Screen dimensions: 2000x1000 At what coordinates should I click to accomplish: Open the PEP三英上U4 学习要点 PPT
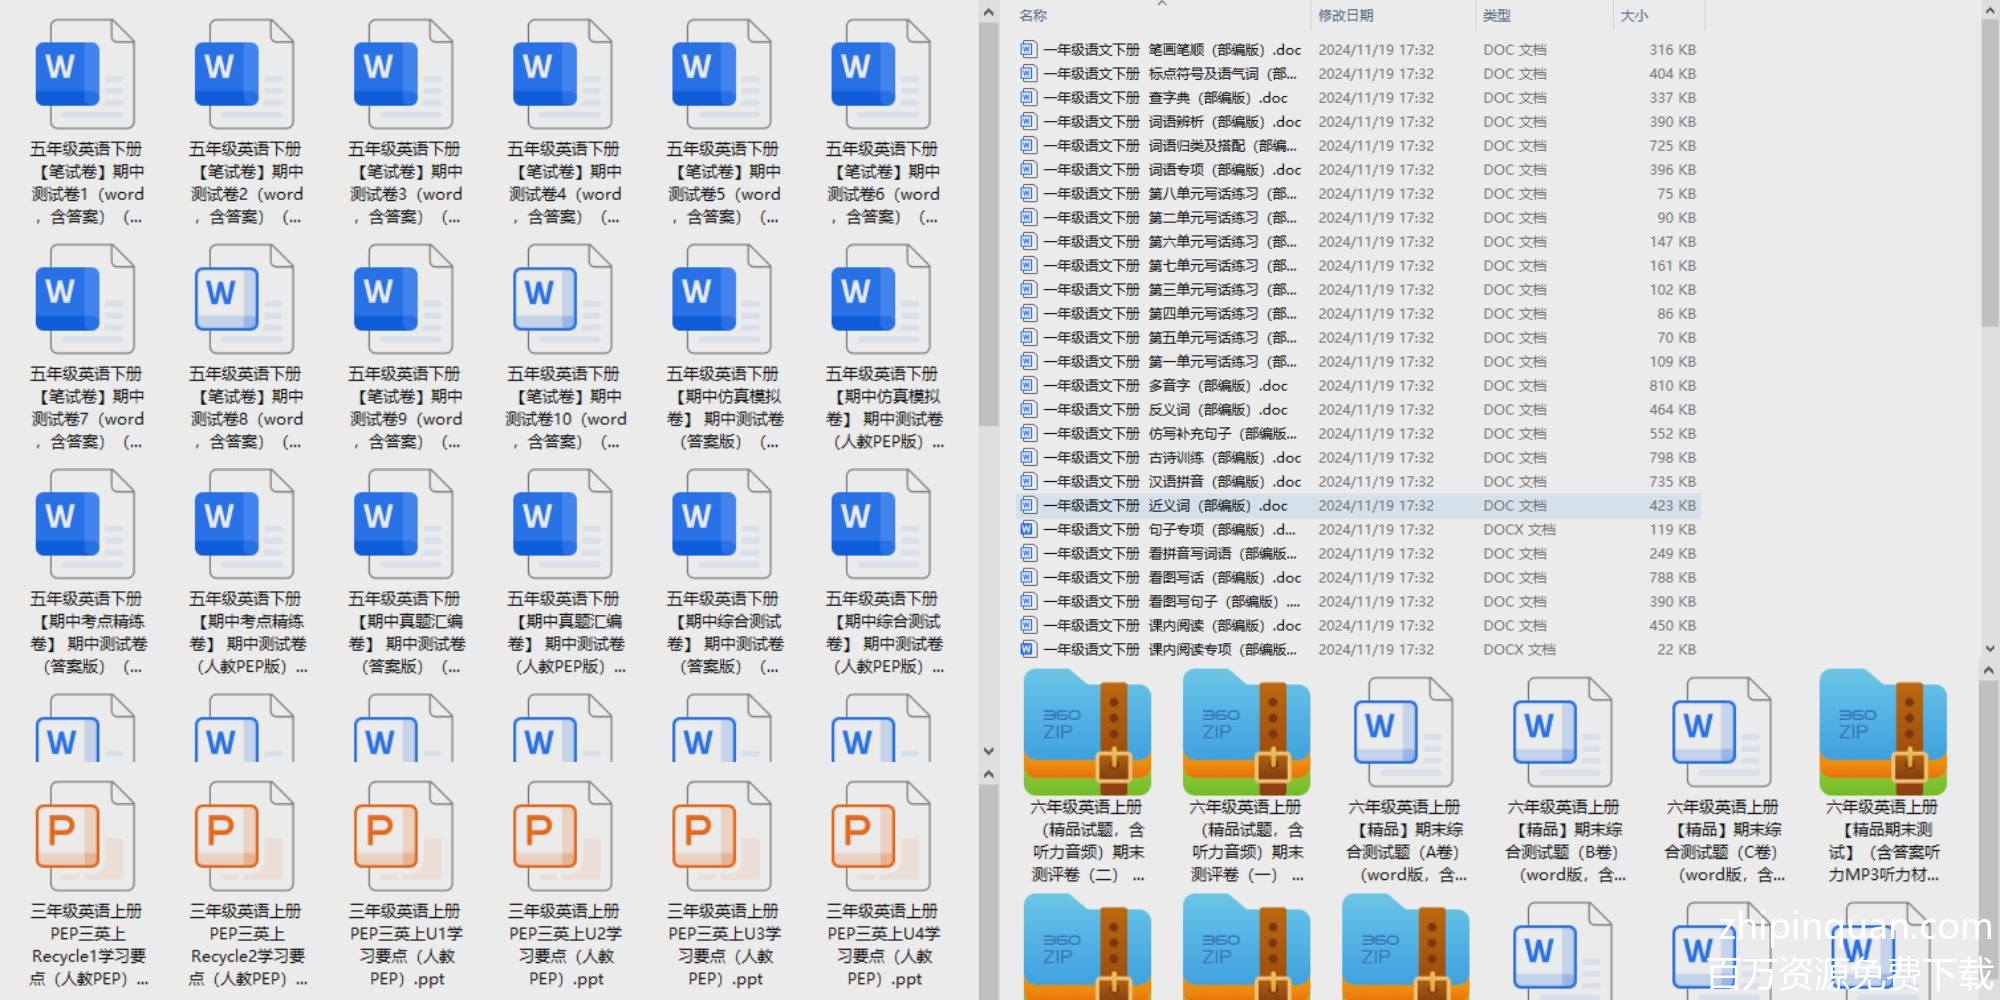pos(881,836)
